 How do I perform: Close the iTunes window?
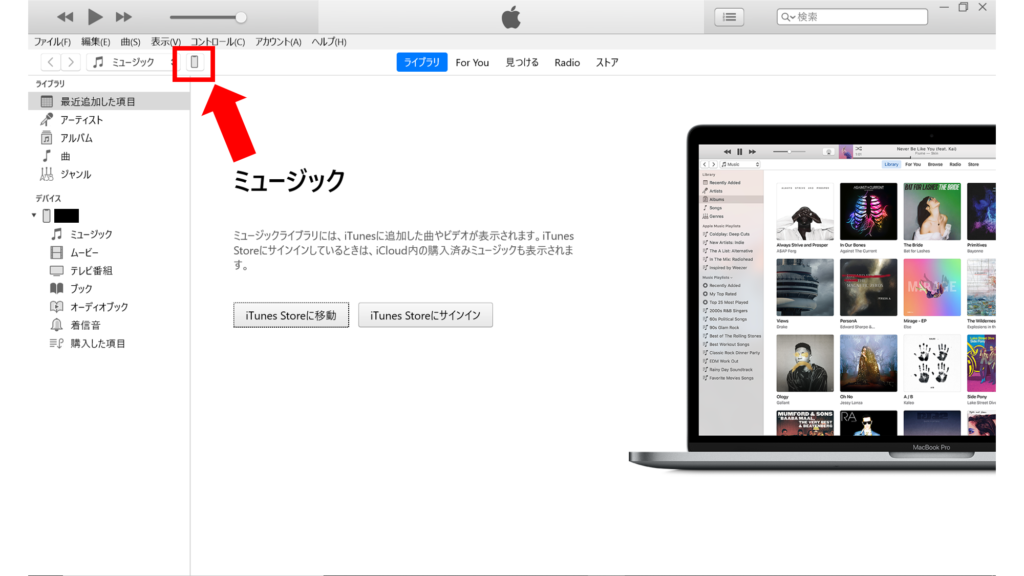click(982, 7)
